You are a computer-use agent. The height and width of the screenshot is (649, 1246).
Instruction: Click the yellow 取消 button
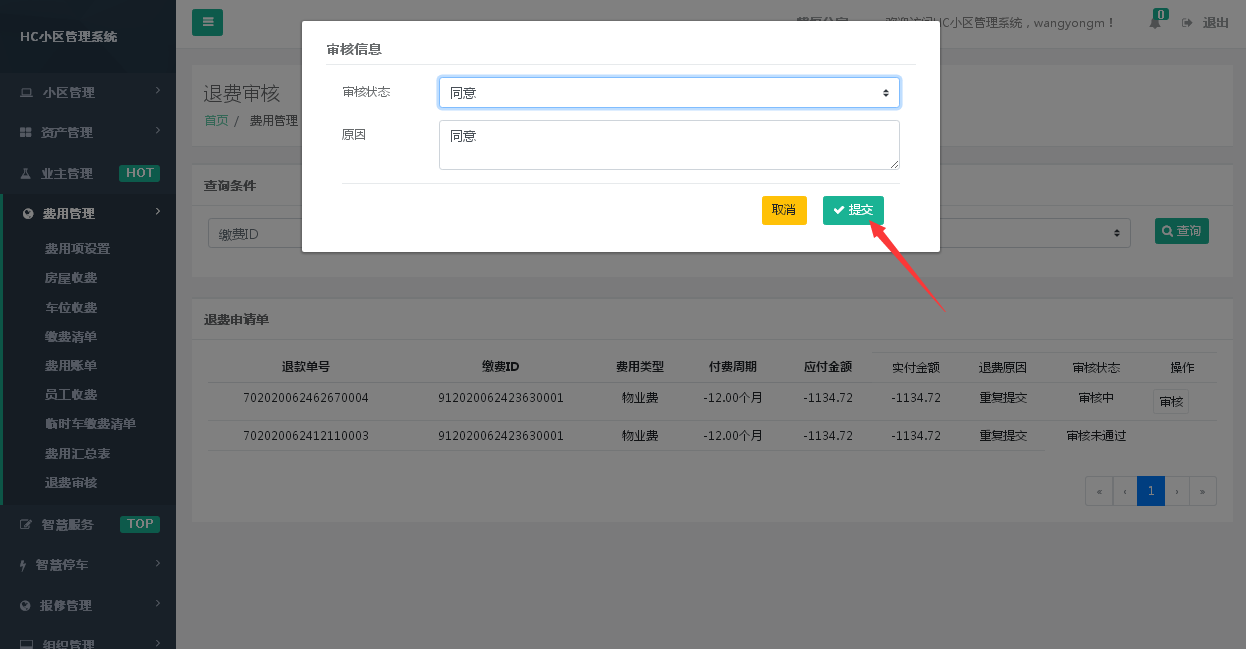[x=784, y=210]
